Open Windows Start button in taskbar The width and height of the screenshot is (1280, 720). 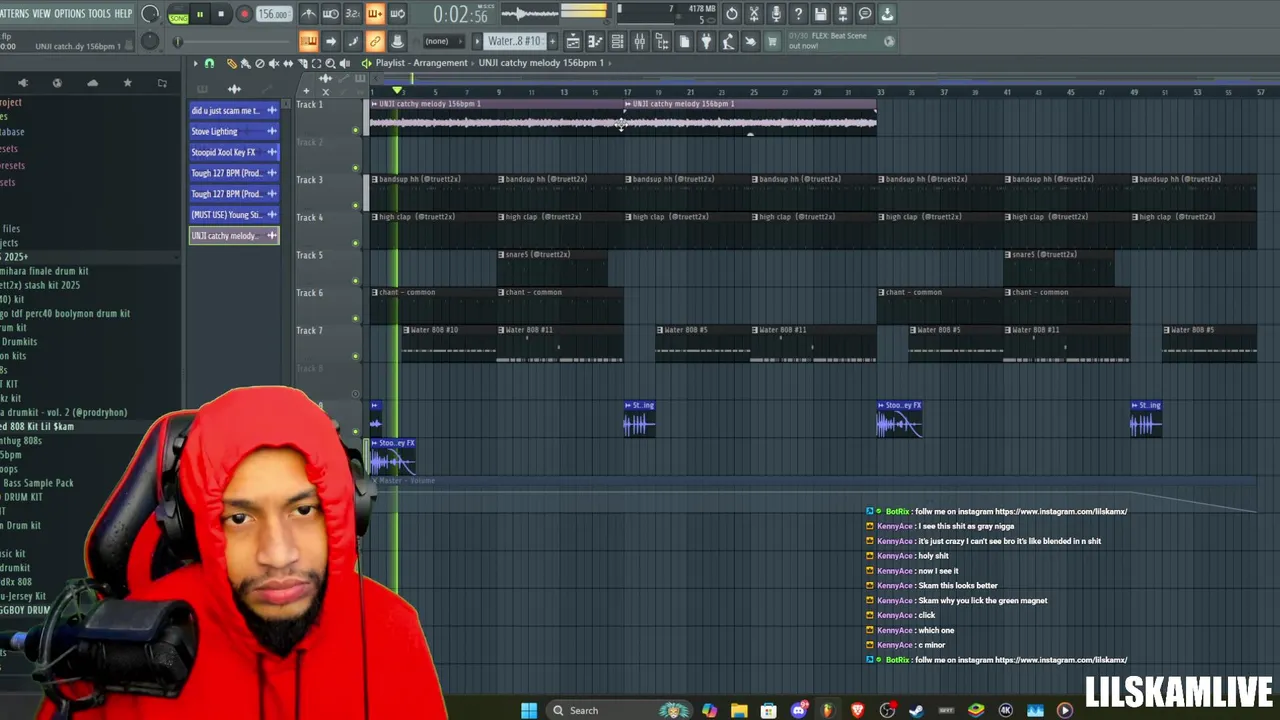(529, 710)
